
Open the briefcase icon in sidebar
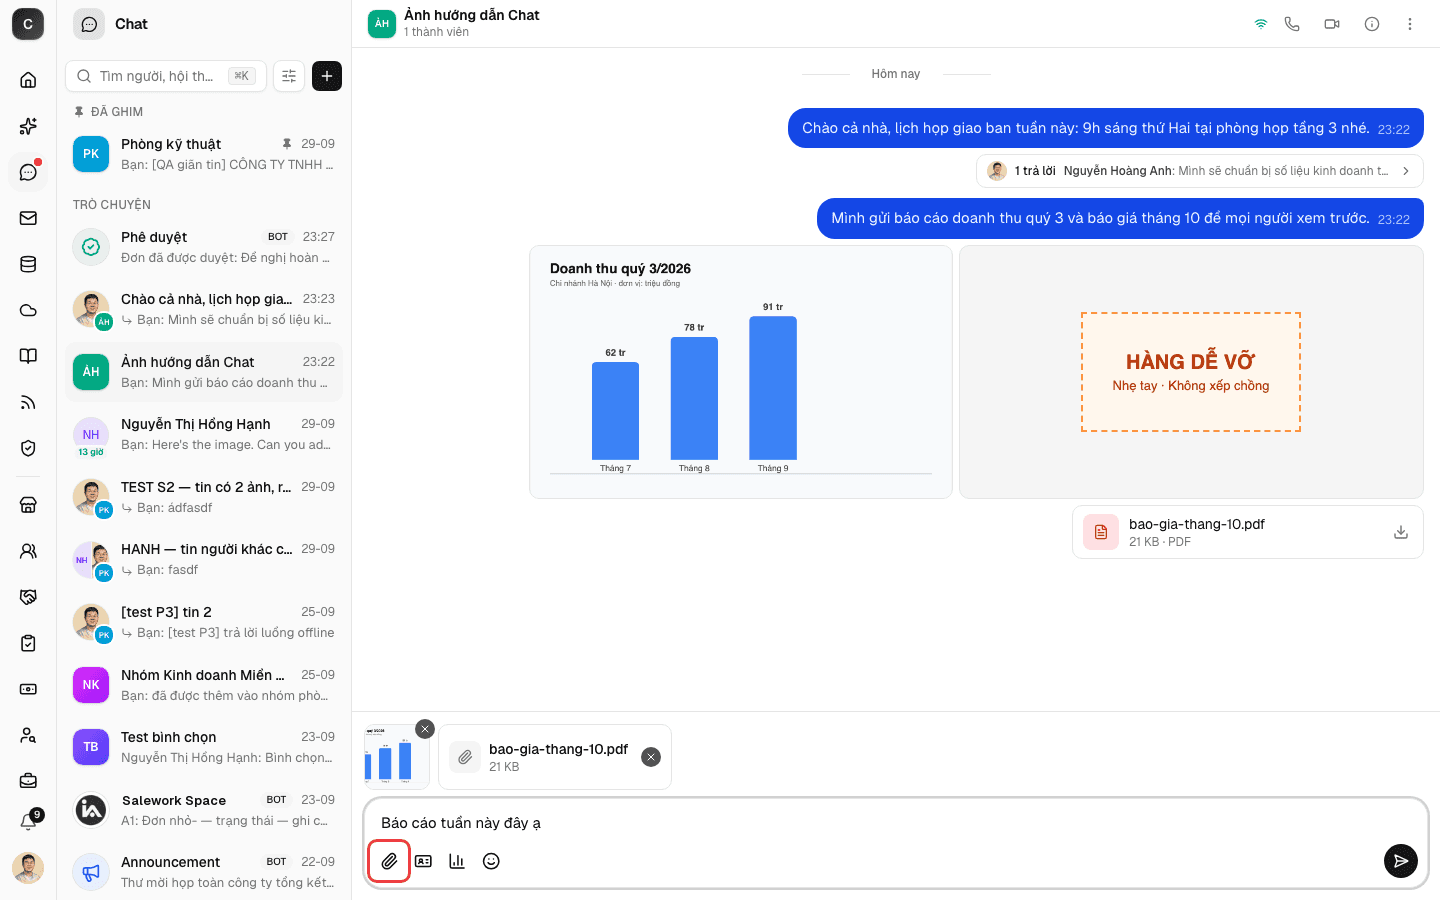[28, 781]
